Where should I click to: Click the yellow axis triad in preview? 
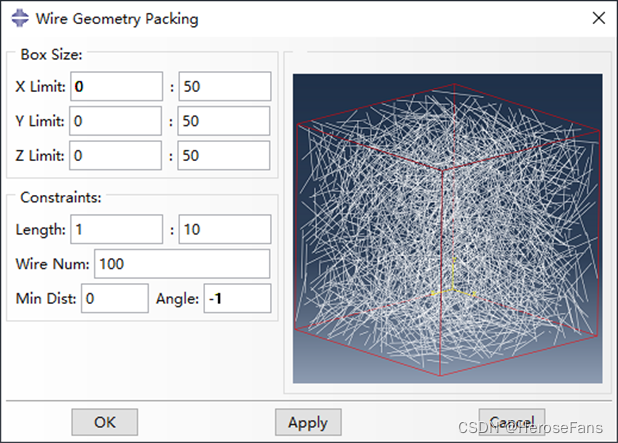click(452, 290)
